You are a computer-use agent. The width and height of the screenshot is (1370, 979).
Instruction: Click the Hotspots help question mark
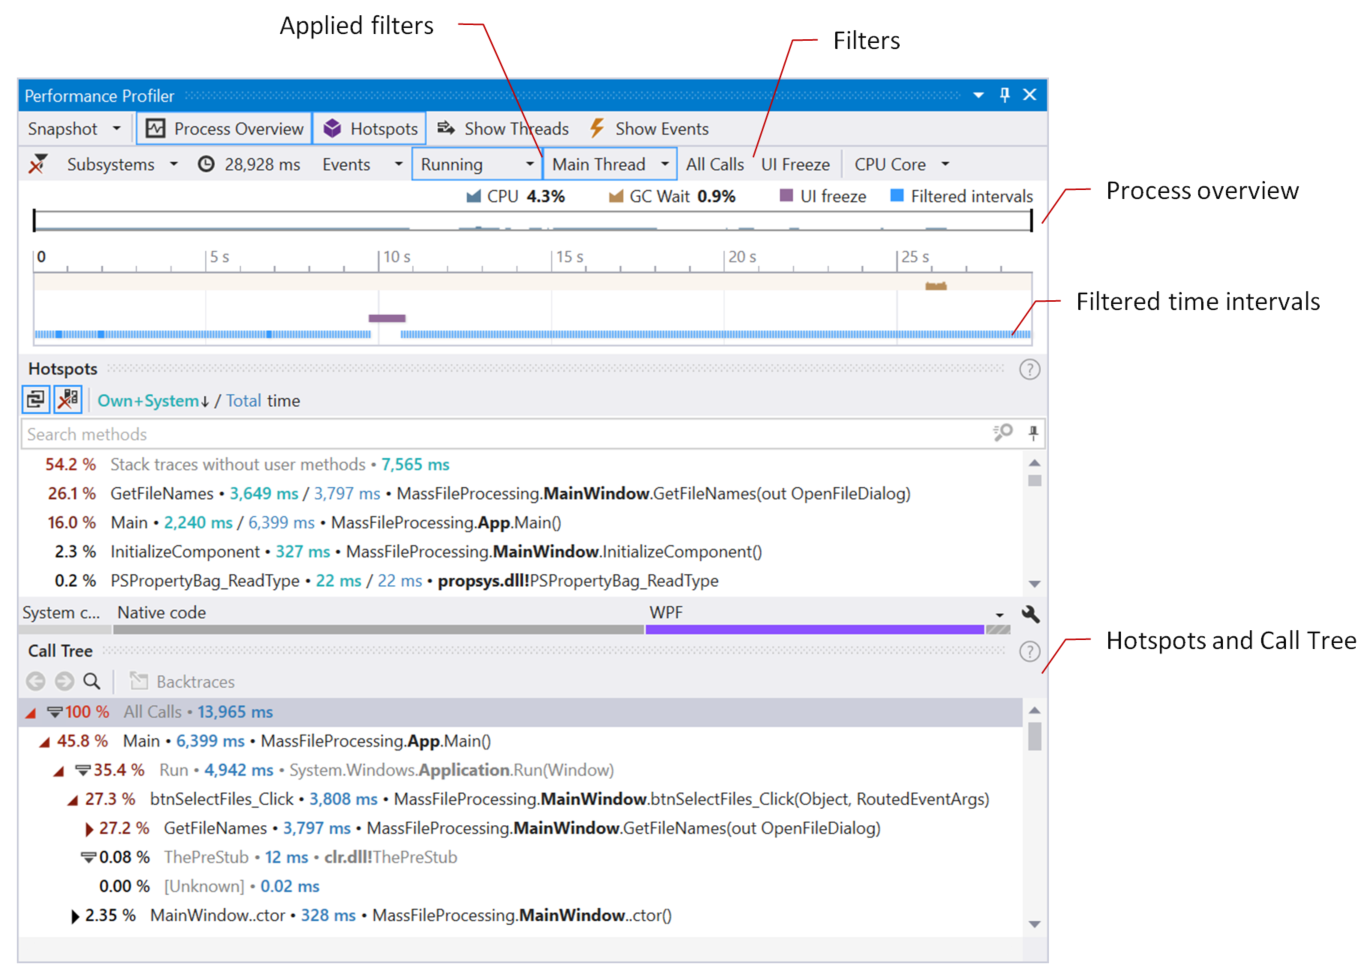1029,368
